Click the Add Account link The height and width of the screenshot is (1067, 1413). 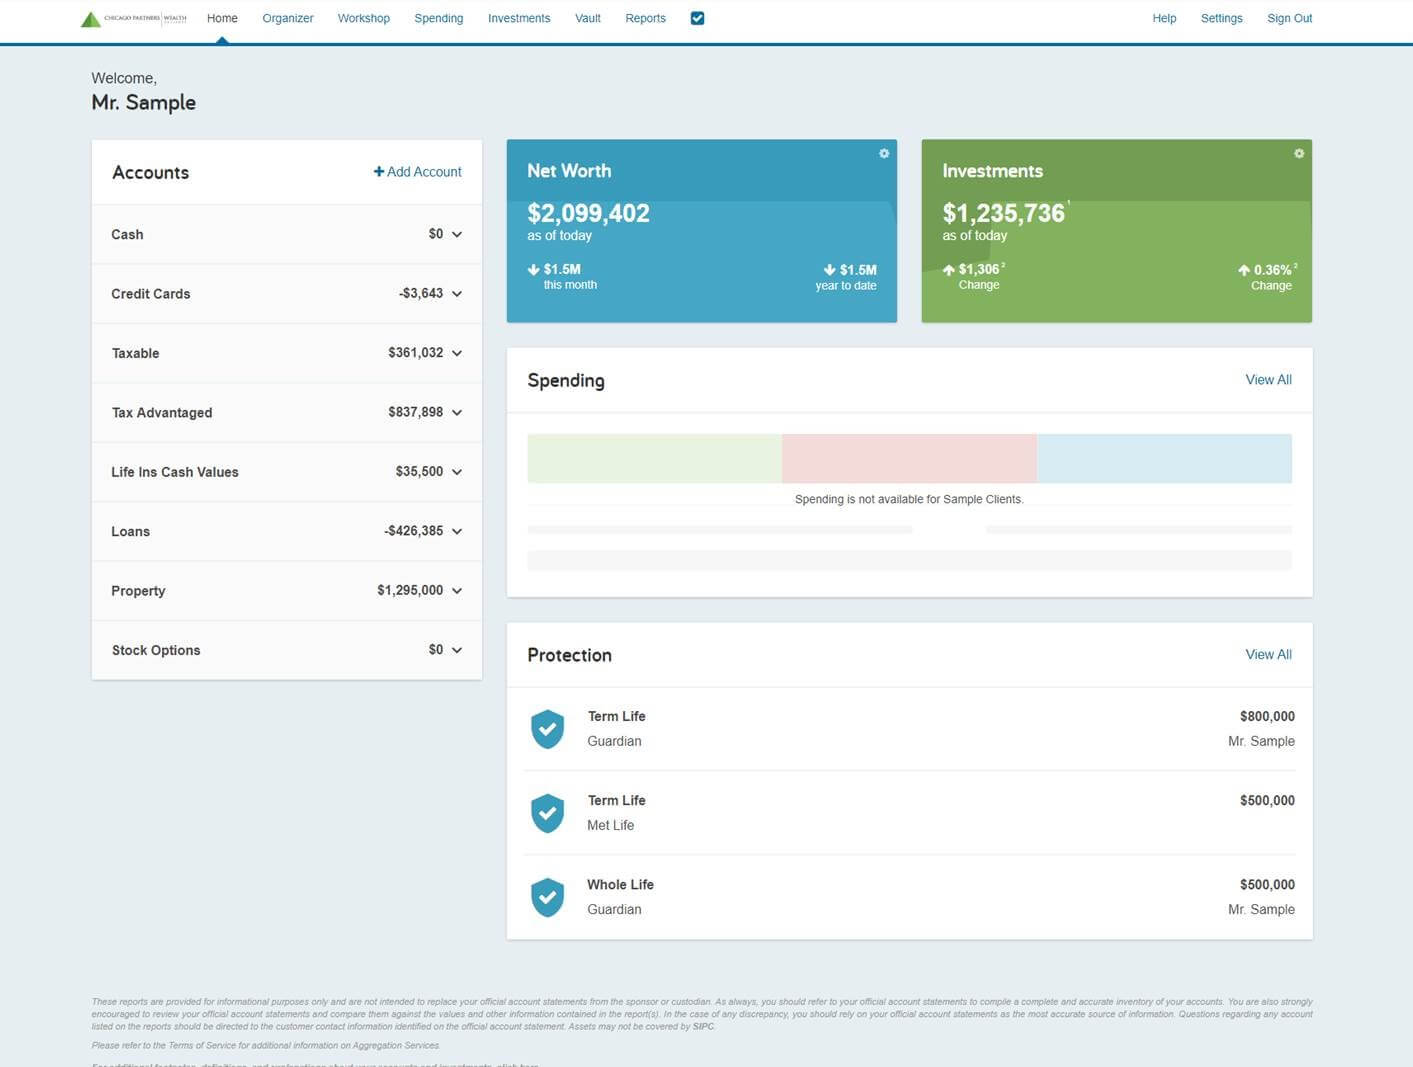(x=418, y=172)
